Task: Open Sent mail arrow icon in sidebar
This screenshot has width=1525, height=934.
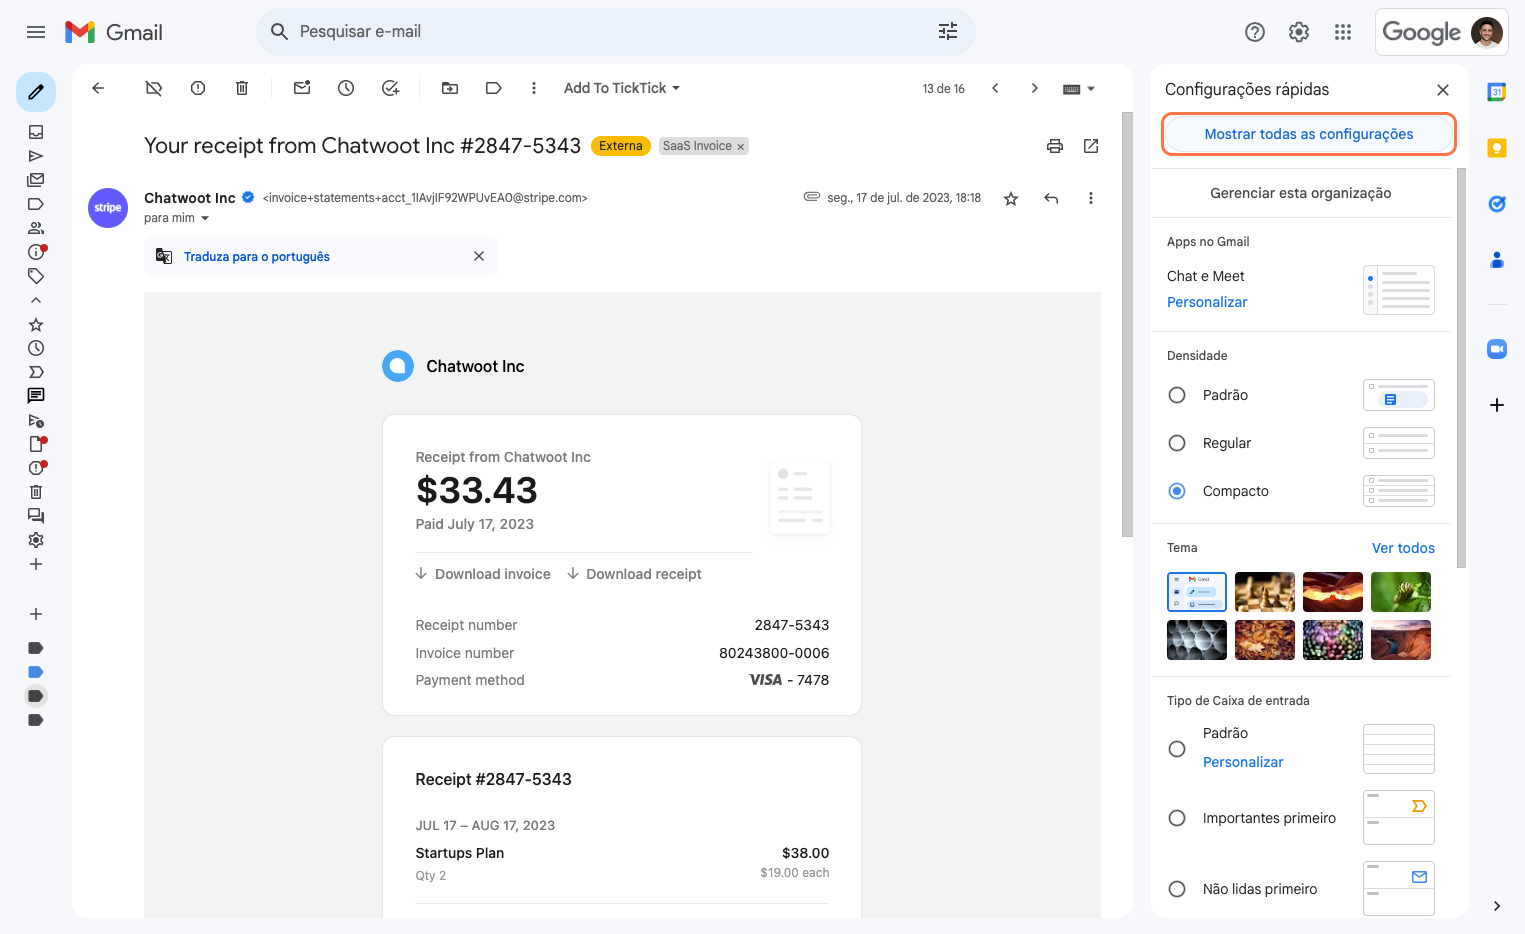Action: [36, 156]
